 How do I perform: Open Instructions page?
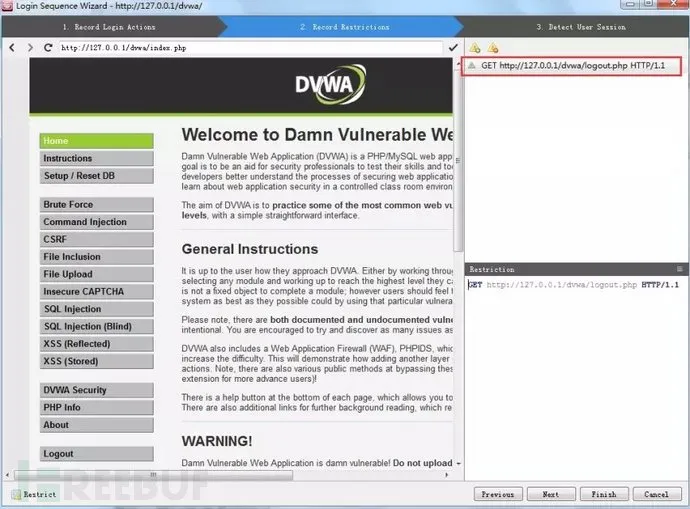pos(96,158)
